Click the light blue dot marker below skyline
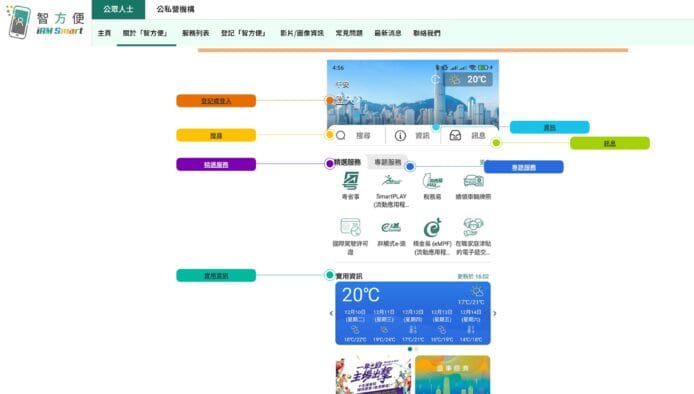Image resolution: width=694 pixels, height=394 pixels. click(x=436, y=127)
